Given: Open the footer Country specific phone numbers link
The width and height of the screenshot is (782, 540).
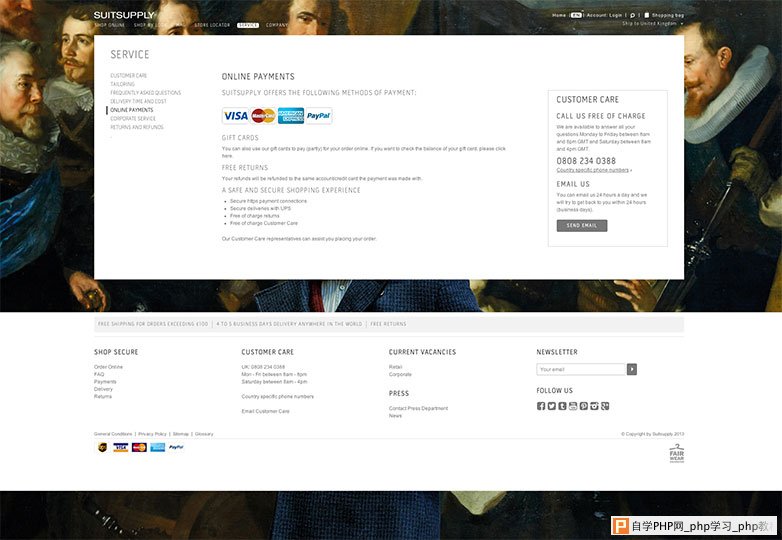Looking at the screenshot, I should [277, 396].
